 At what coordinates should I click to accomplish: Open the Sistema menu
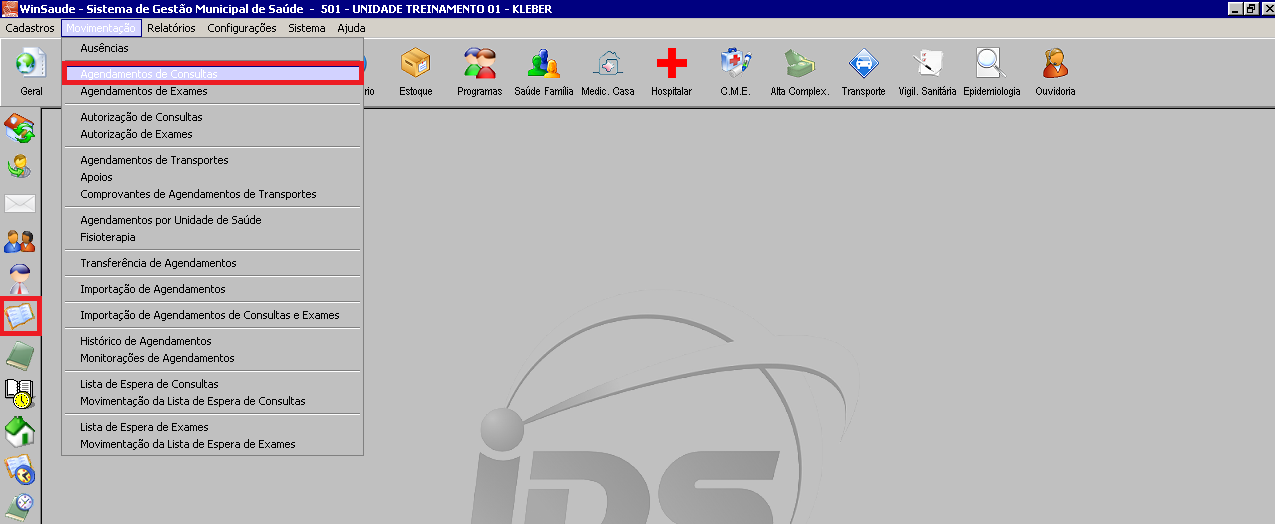click(307, 28)
